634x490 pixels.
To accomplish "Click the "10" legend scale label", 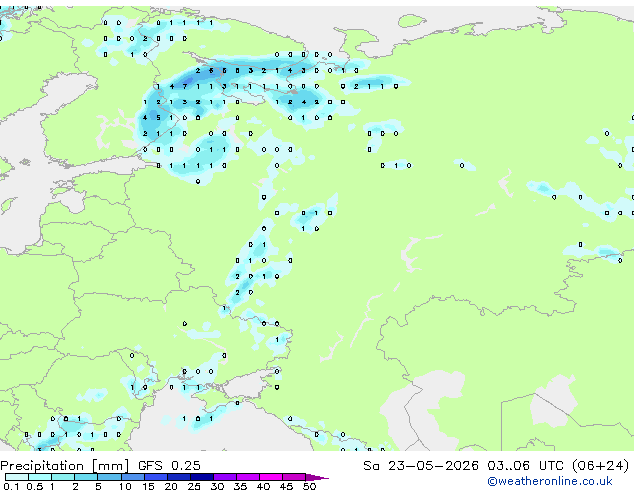I will pyautogui.click(x=125, y=486).
